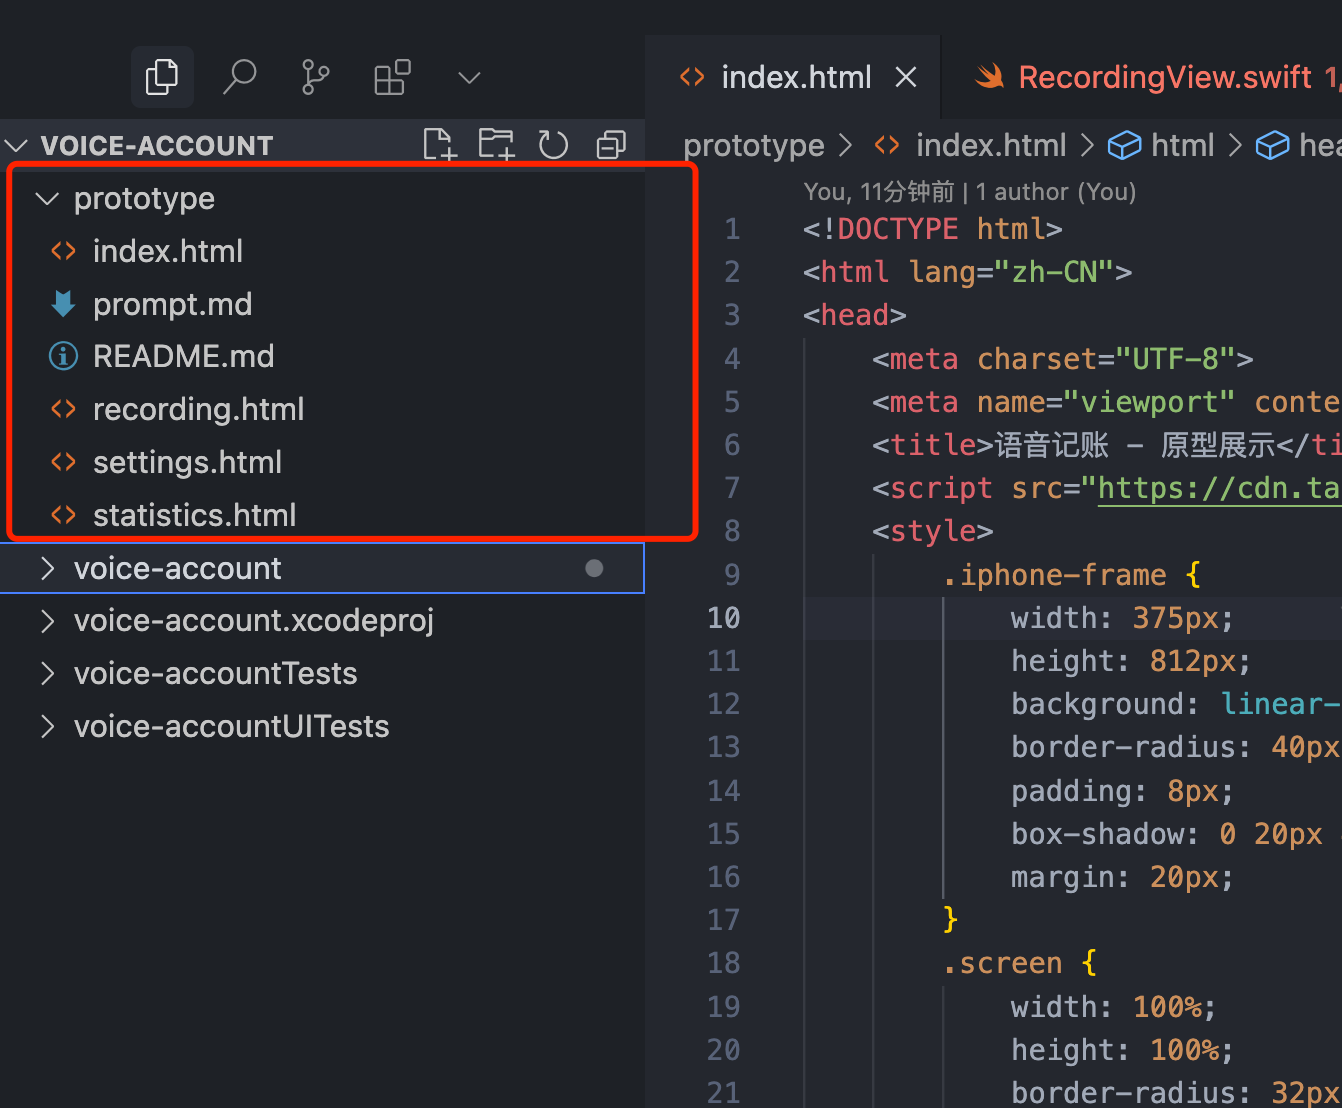This screenshot has height=1108, width=1342.
Task: Open the Source Control view icon
Action: click(x=315, y=77)
